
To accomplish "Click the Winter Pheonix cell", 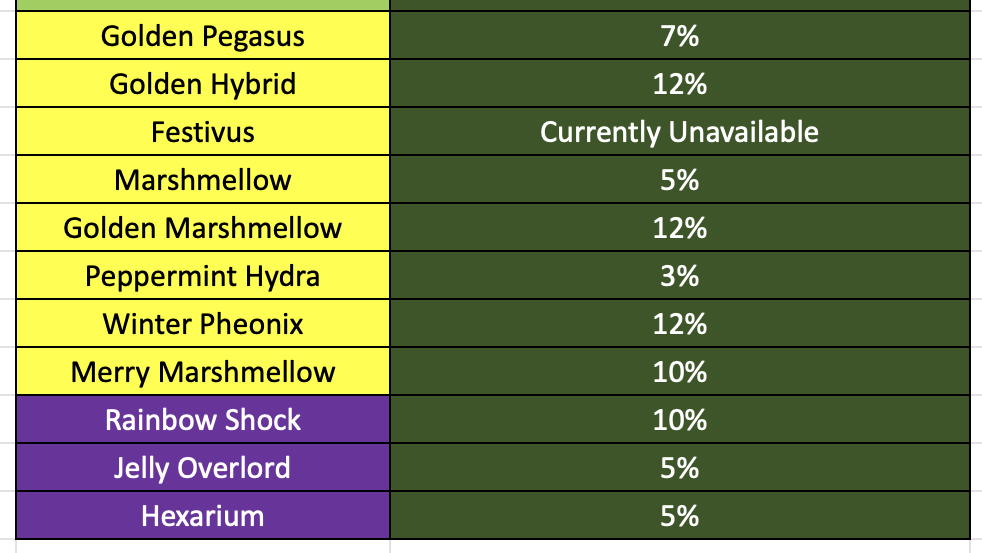I will click(203, 324).
